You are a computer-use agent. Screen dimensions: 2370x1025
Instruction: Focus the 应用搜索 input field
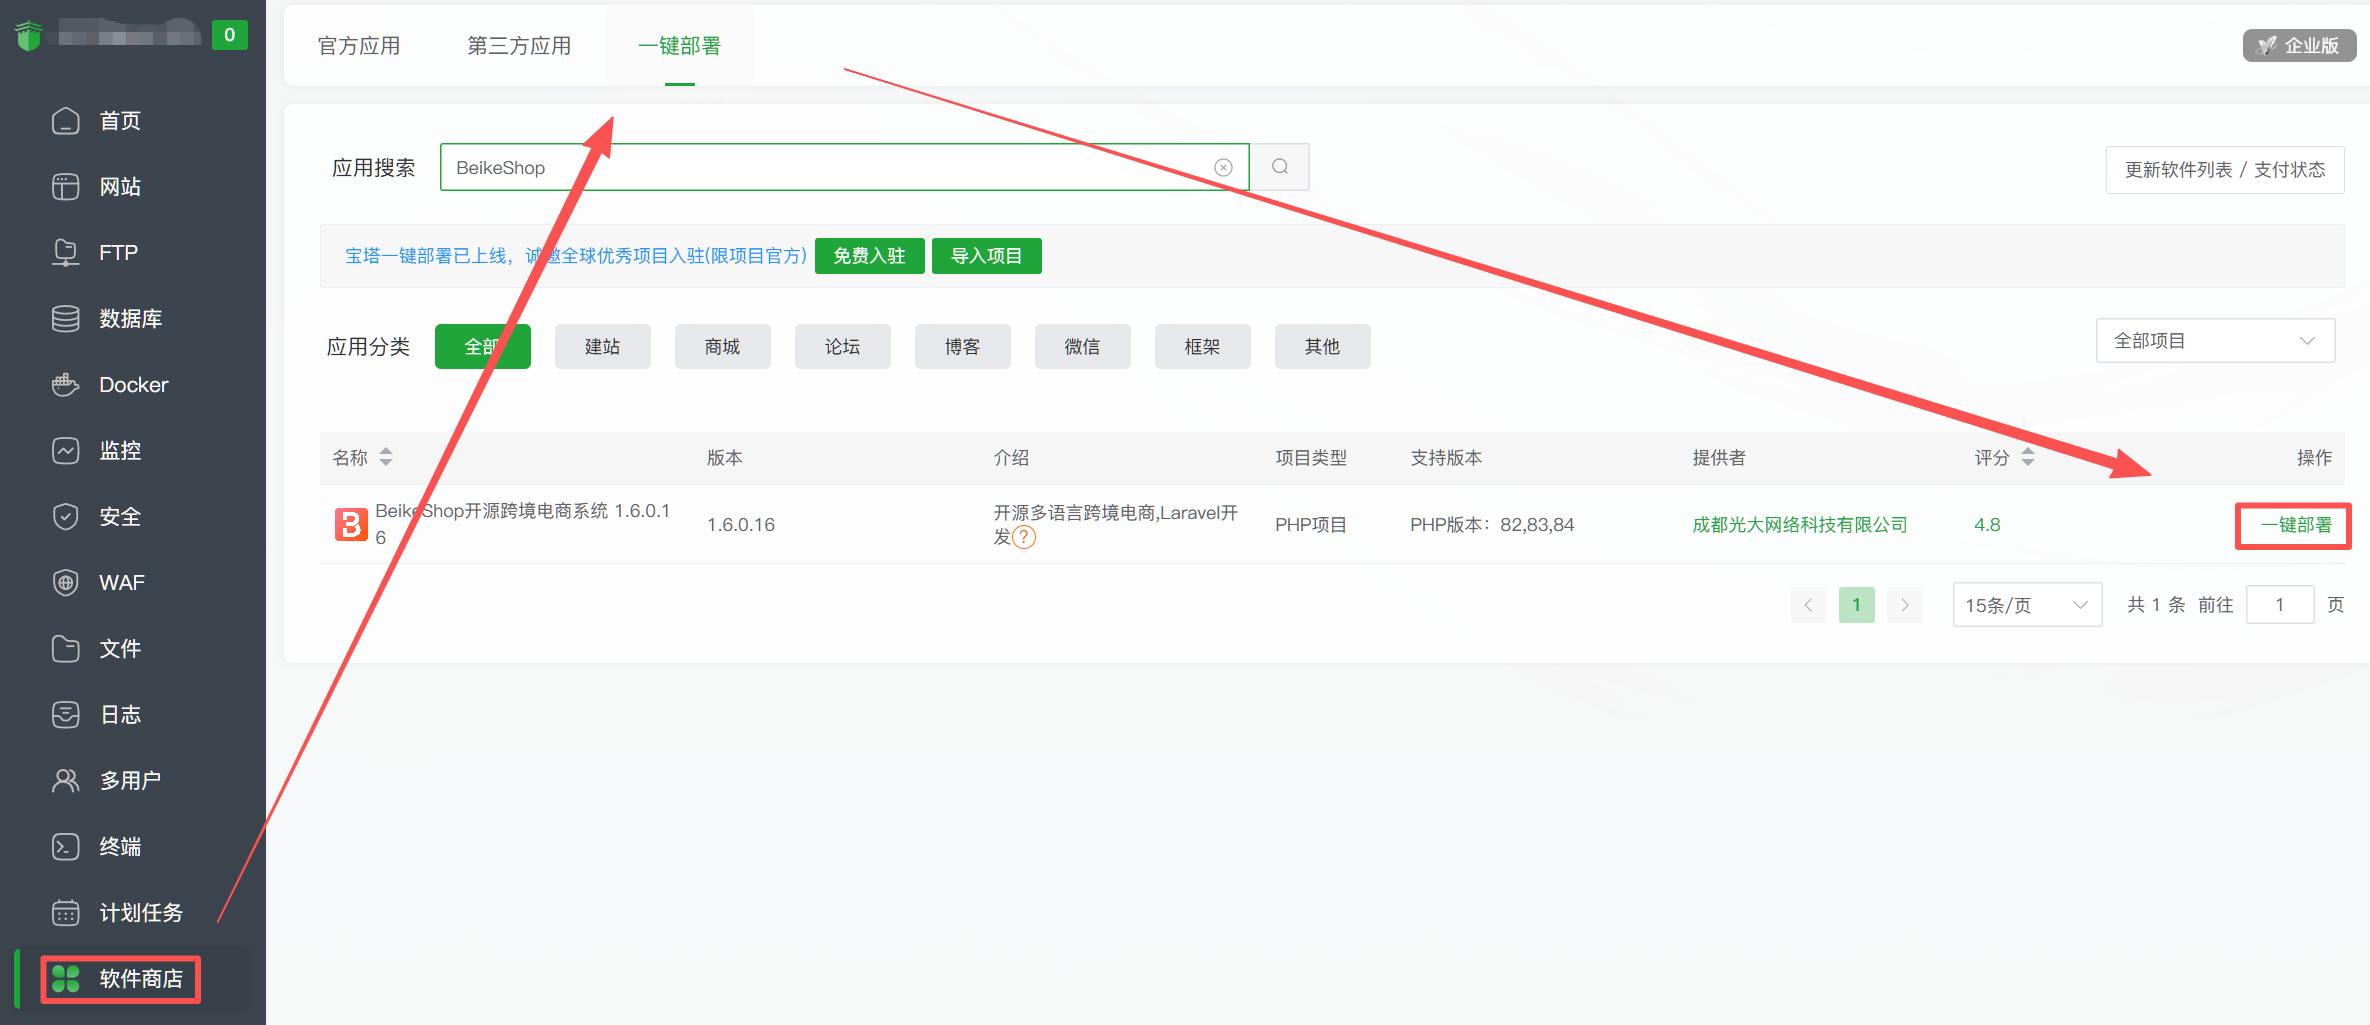(845, 167)
